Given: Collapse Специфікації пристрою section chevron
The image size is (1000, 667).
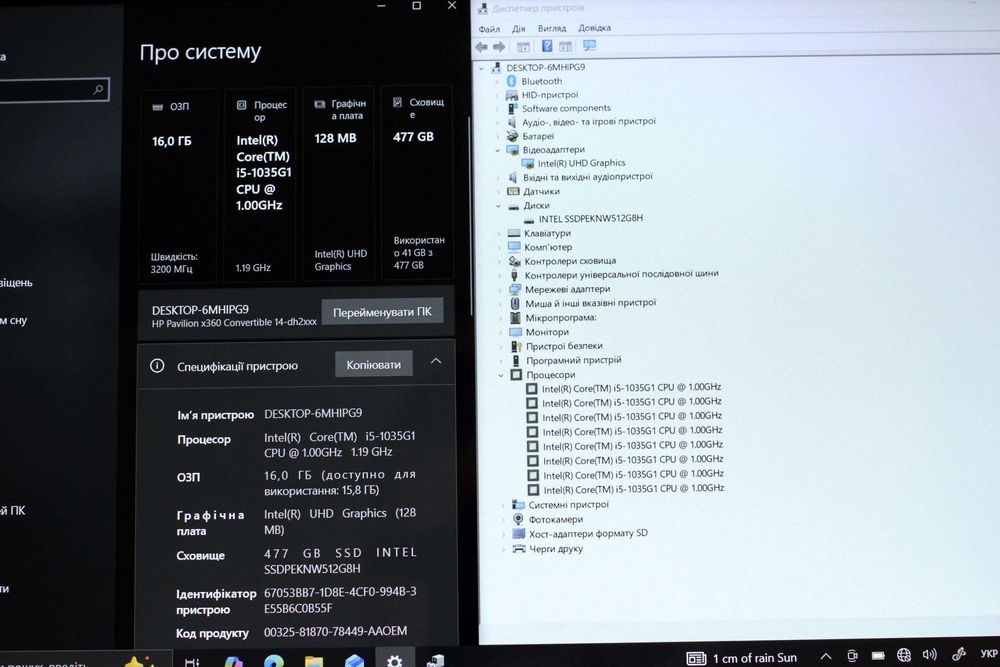Looking at the screenshot, I should pos(436,362).
